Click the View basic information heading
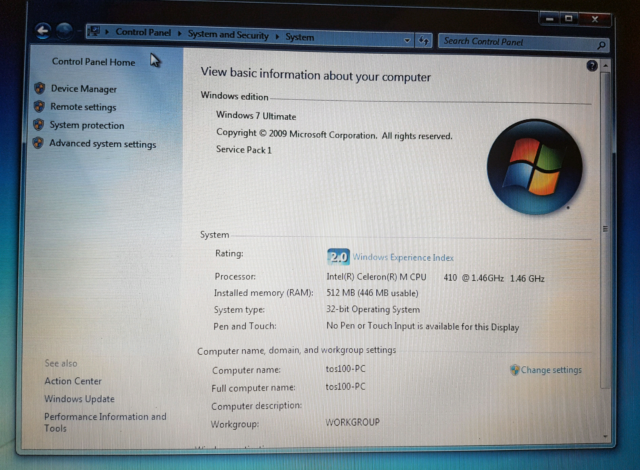The image size is (640, 470). (316, 74)
